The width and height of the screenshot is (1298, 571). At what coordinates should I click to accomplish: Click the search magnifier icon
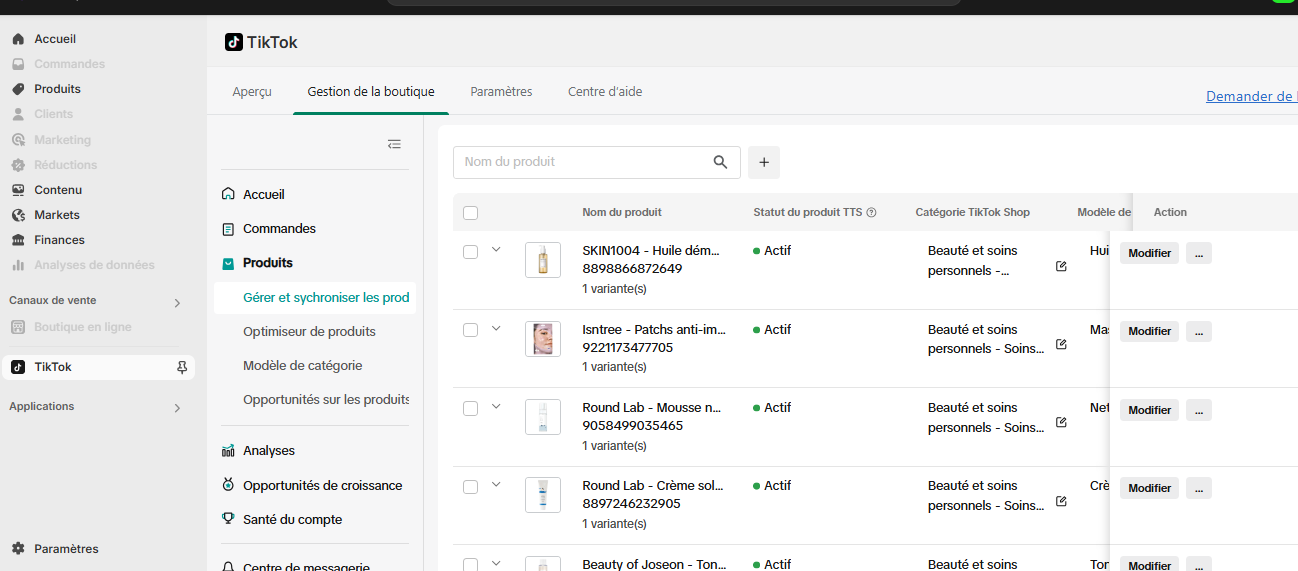(720, 162)
